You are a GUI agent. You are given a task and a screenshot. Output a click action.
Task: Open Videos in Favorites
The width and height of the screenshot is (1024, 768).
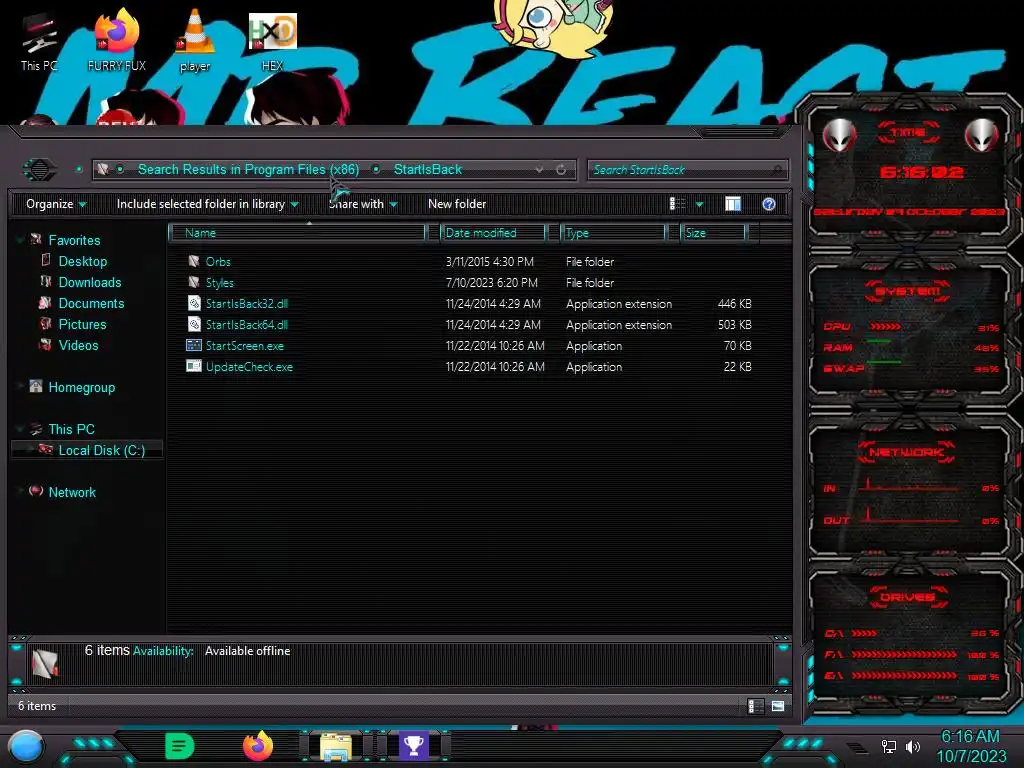coord(78,345)
